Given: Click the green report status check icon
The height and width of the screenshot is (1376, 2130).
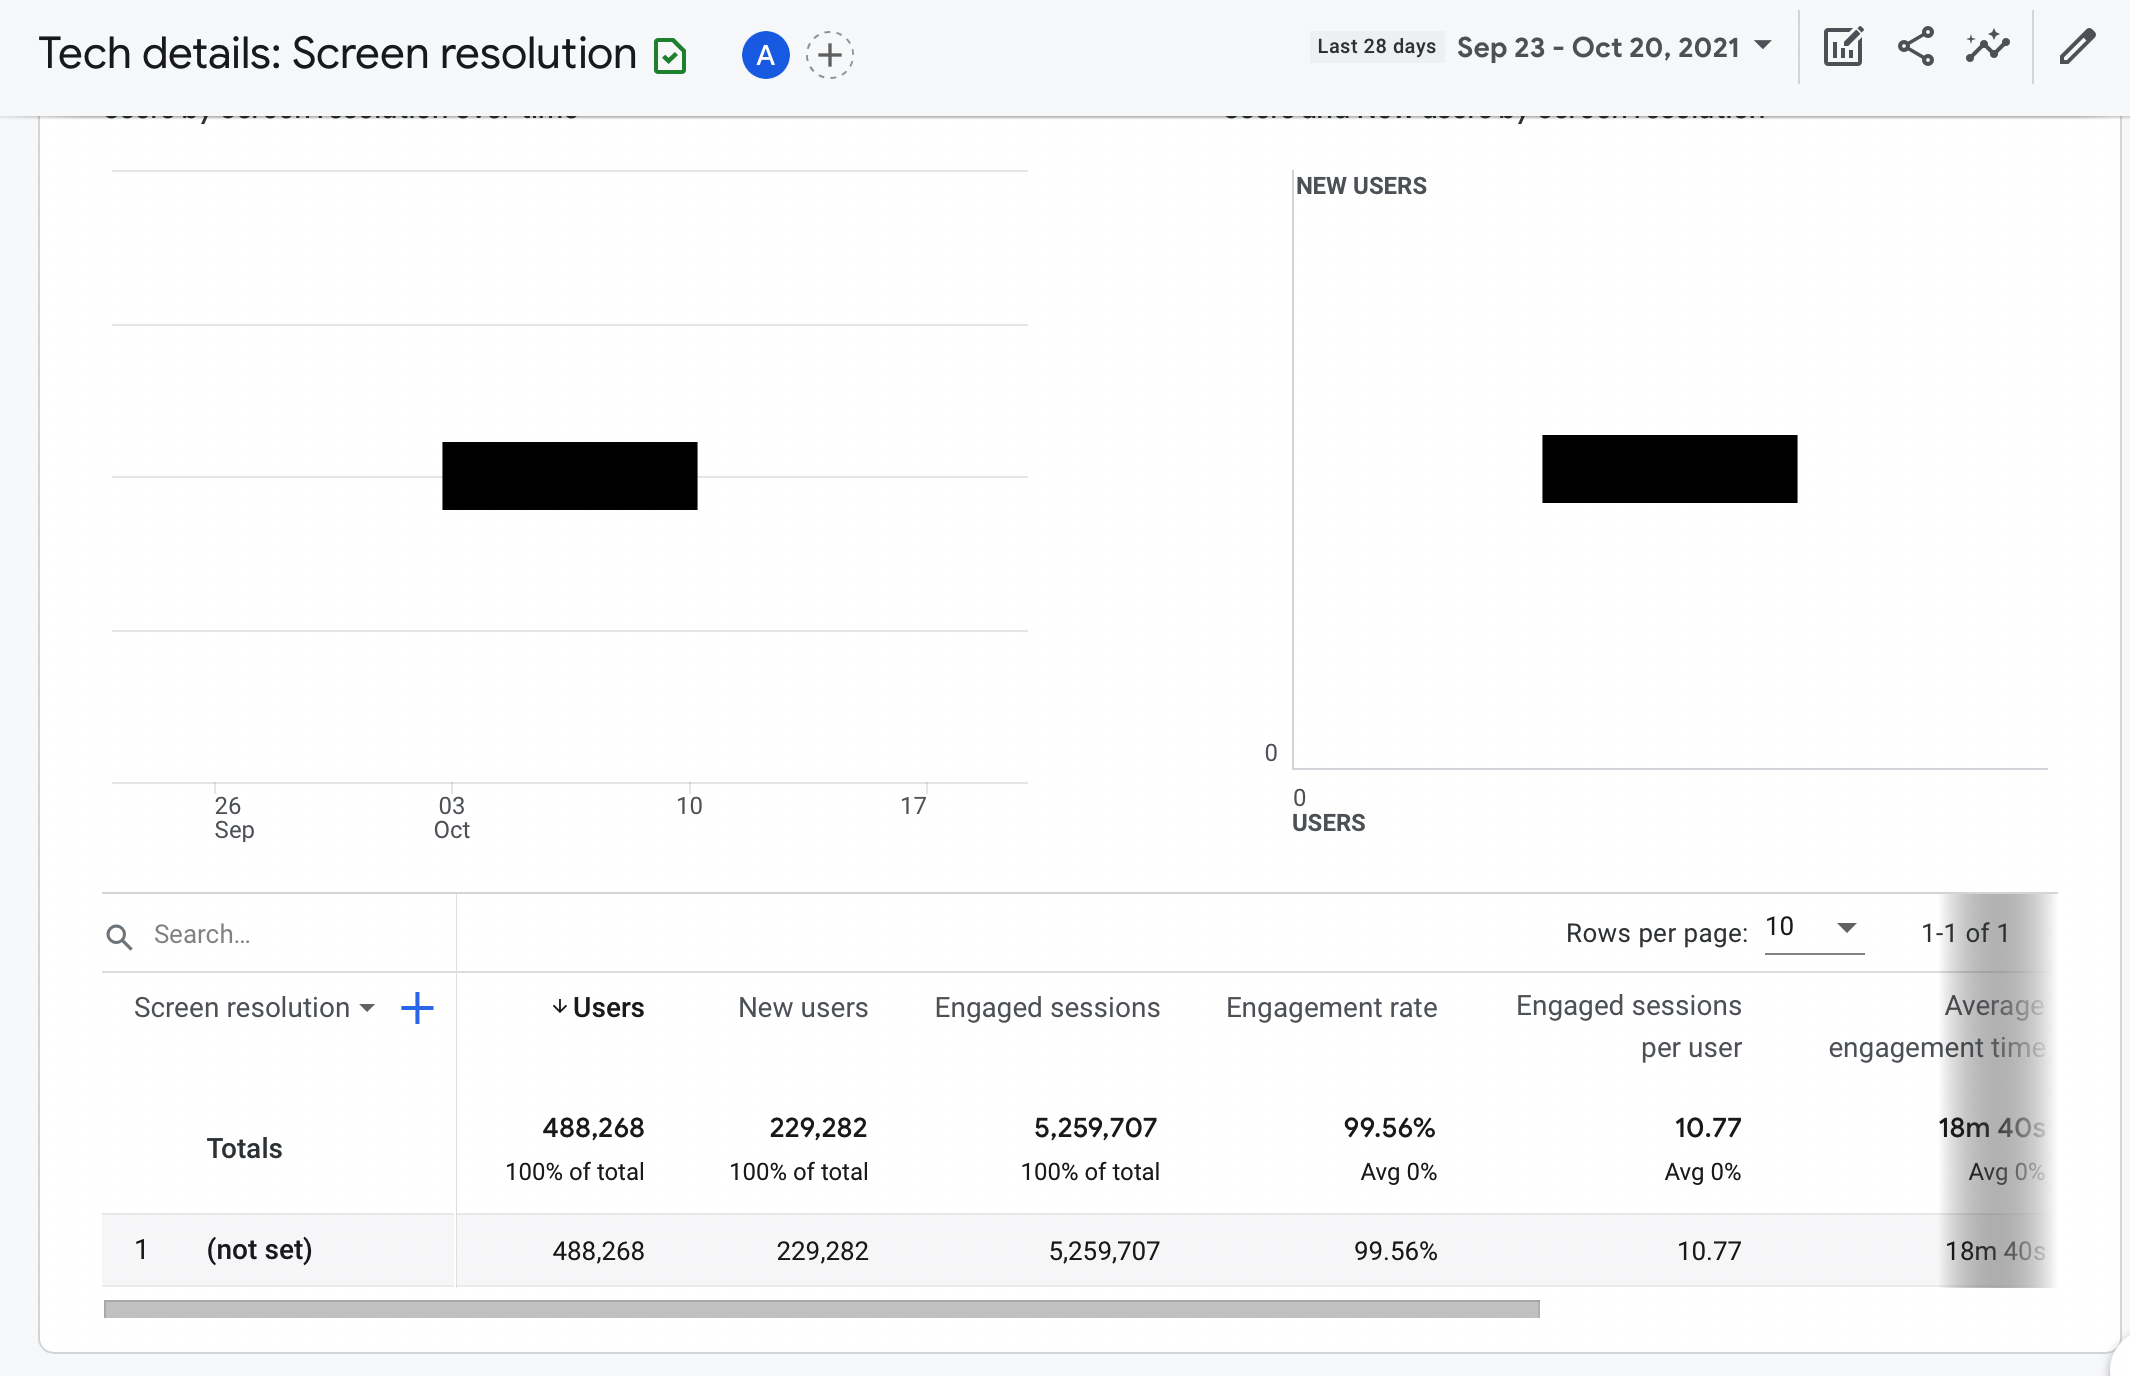Looking at the screenshot, I should tap(670, 55).
